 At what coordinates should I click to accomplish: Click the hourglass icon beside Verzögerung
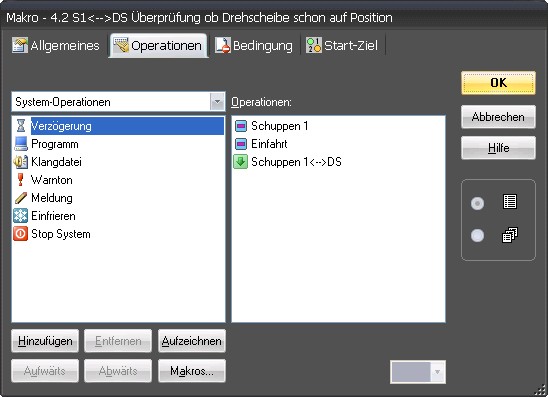pyautogui.click(x=21, y=125)
